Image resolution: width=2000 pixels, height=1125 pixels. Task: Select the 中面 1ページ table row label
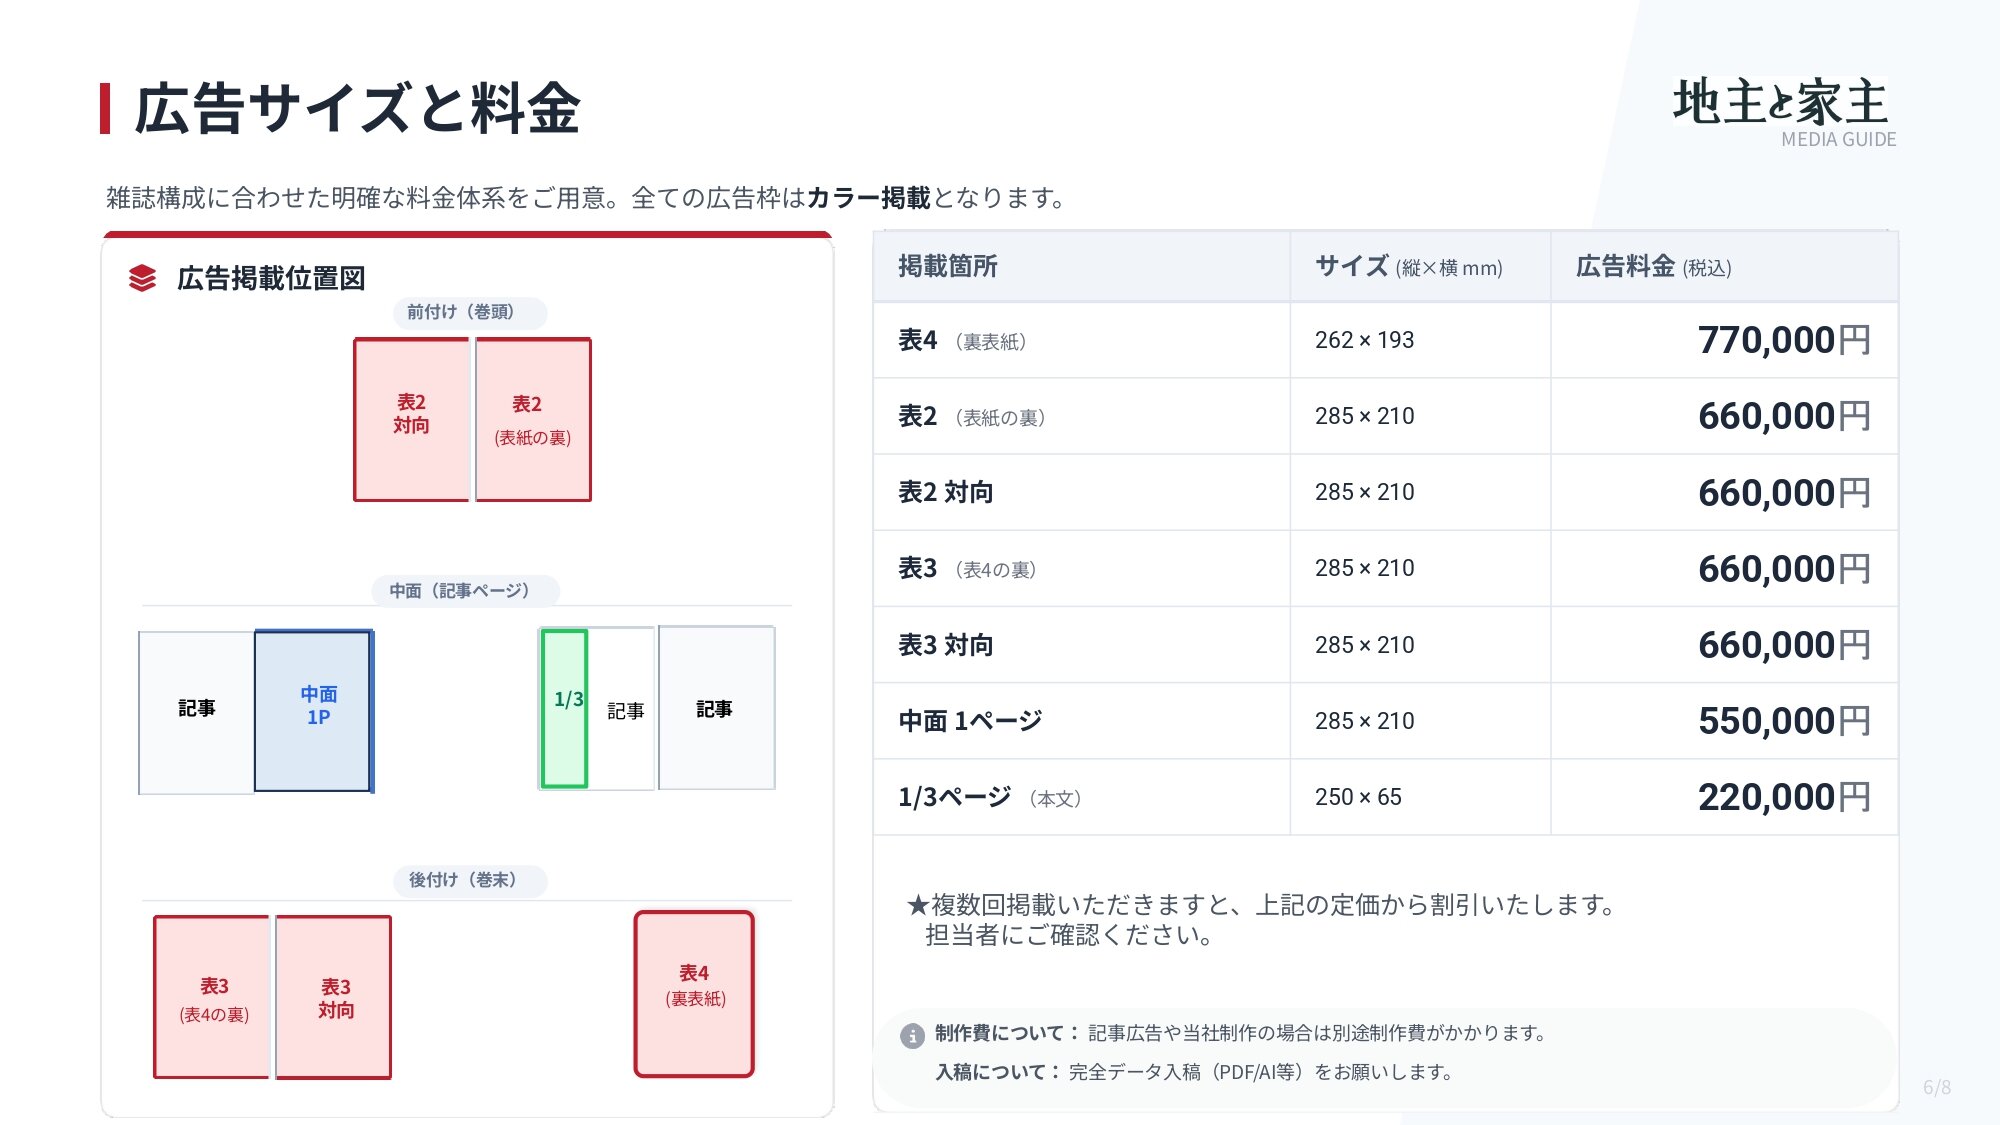pyautogui.click(x=970, y=721)
